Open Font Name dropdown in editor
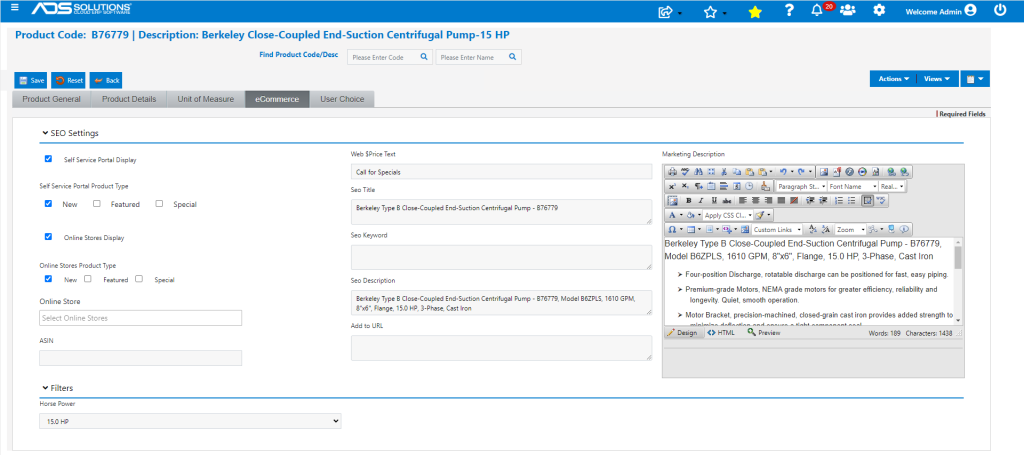This screenshot has width=1024, height=455. (x=853, y=187)
